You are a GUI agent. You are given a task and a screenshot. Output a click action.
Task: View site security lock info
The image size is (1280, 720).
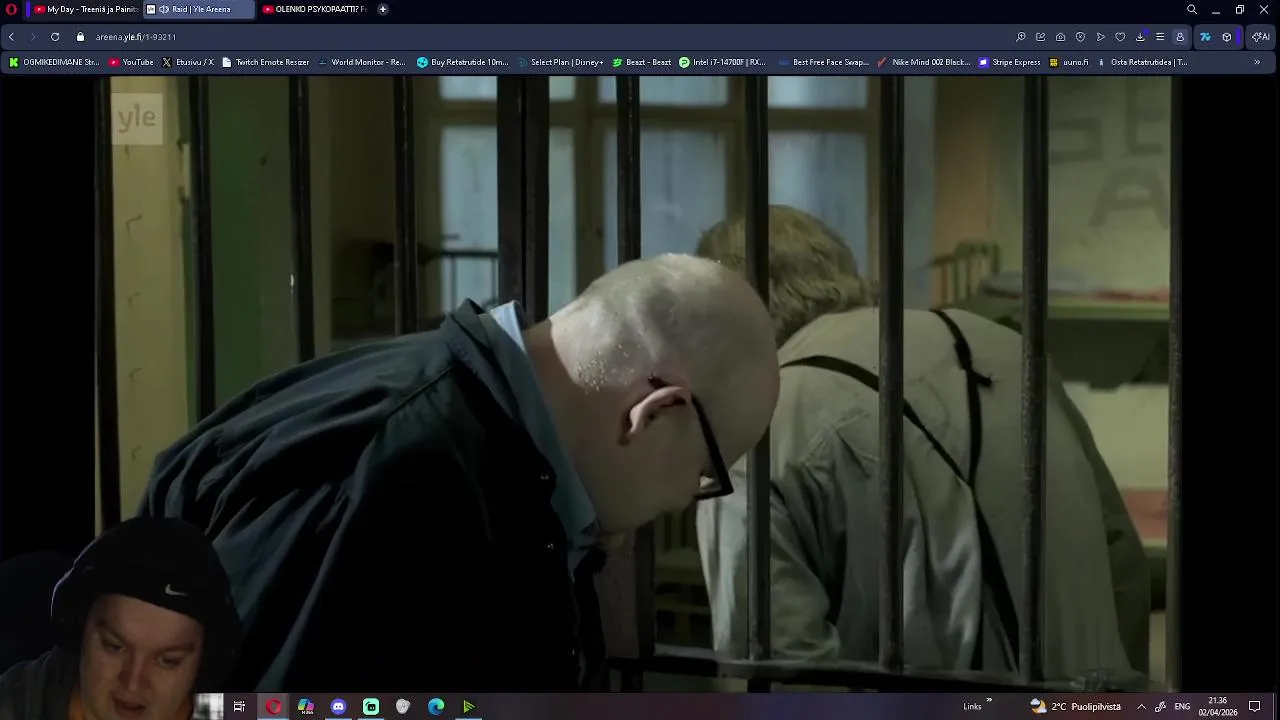[80, 37]
